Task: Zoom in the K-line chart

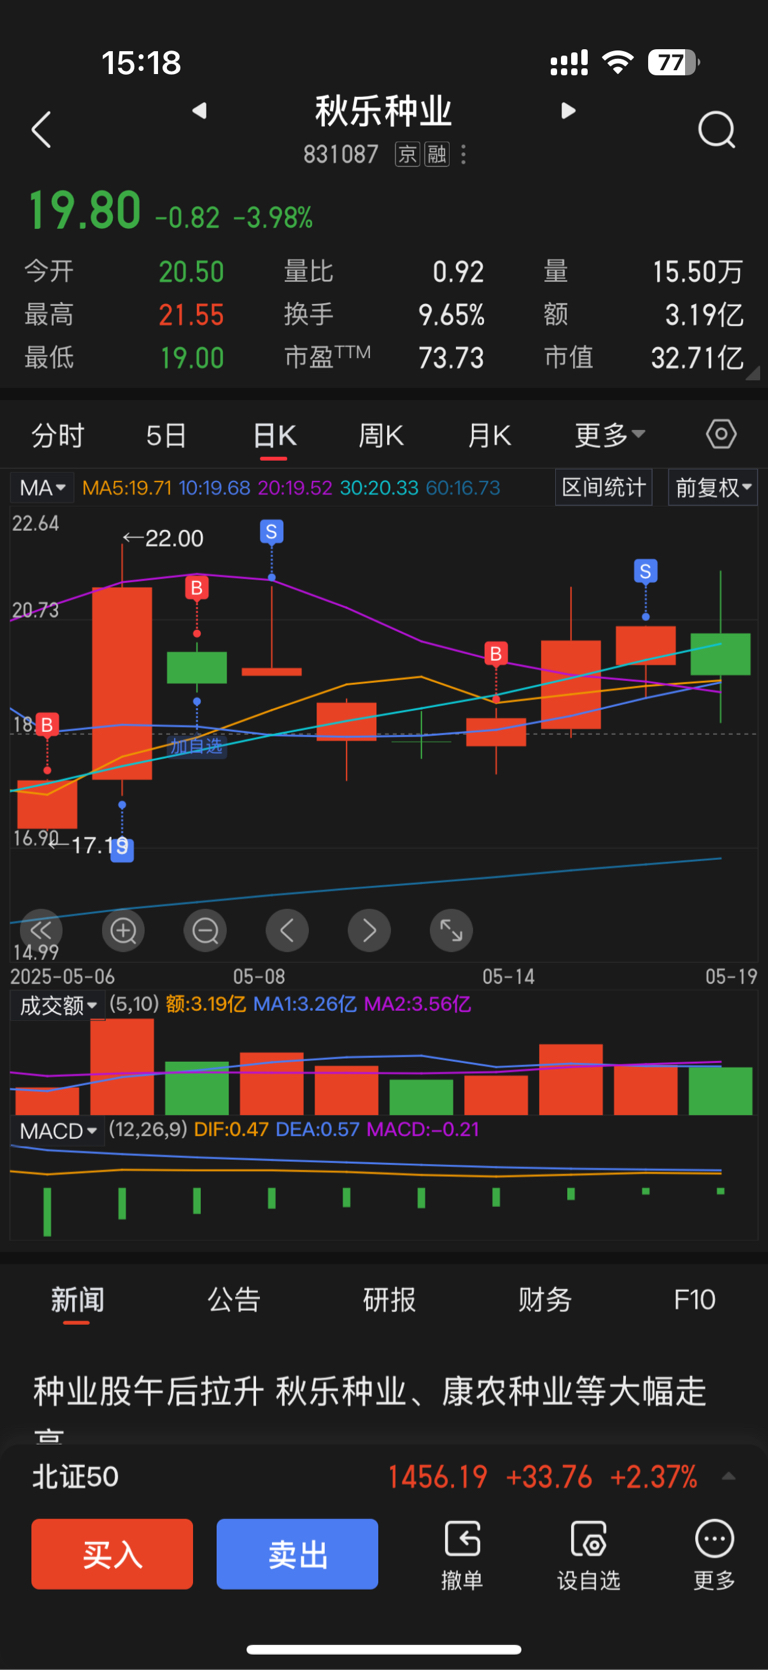Action: (x=123, y=930)
